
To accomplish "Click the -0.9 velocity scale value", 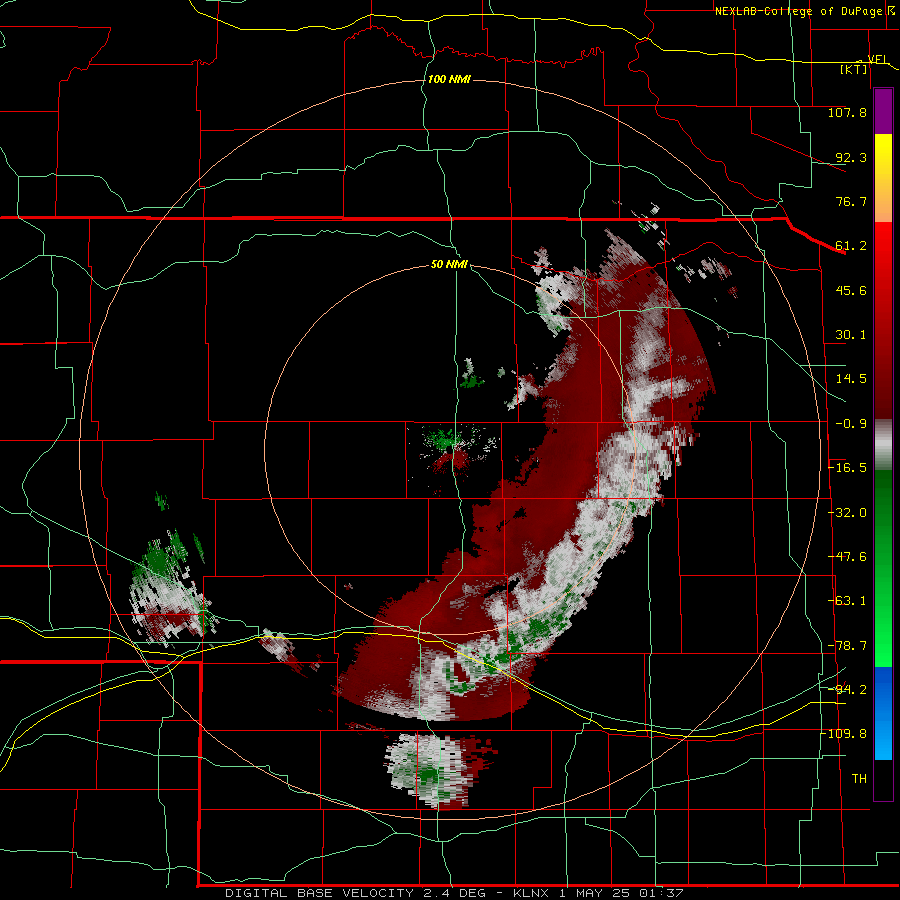I will [851, 424].
